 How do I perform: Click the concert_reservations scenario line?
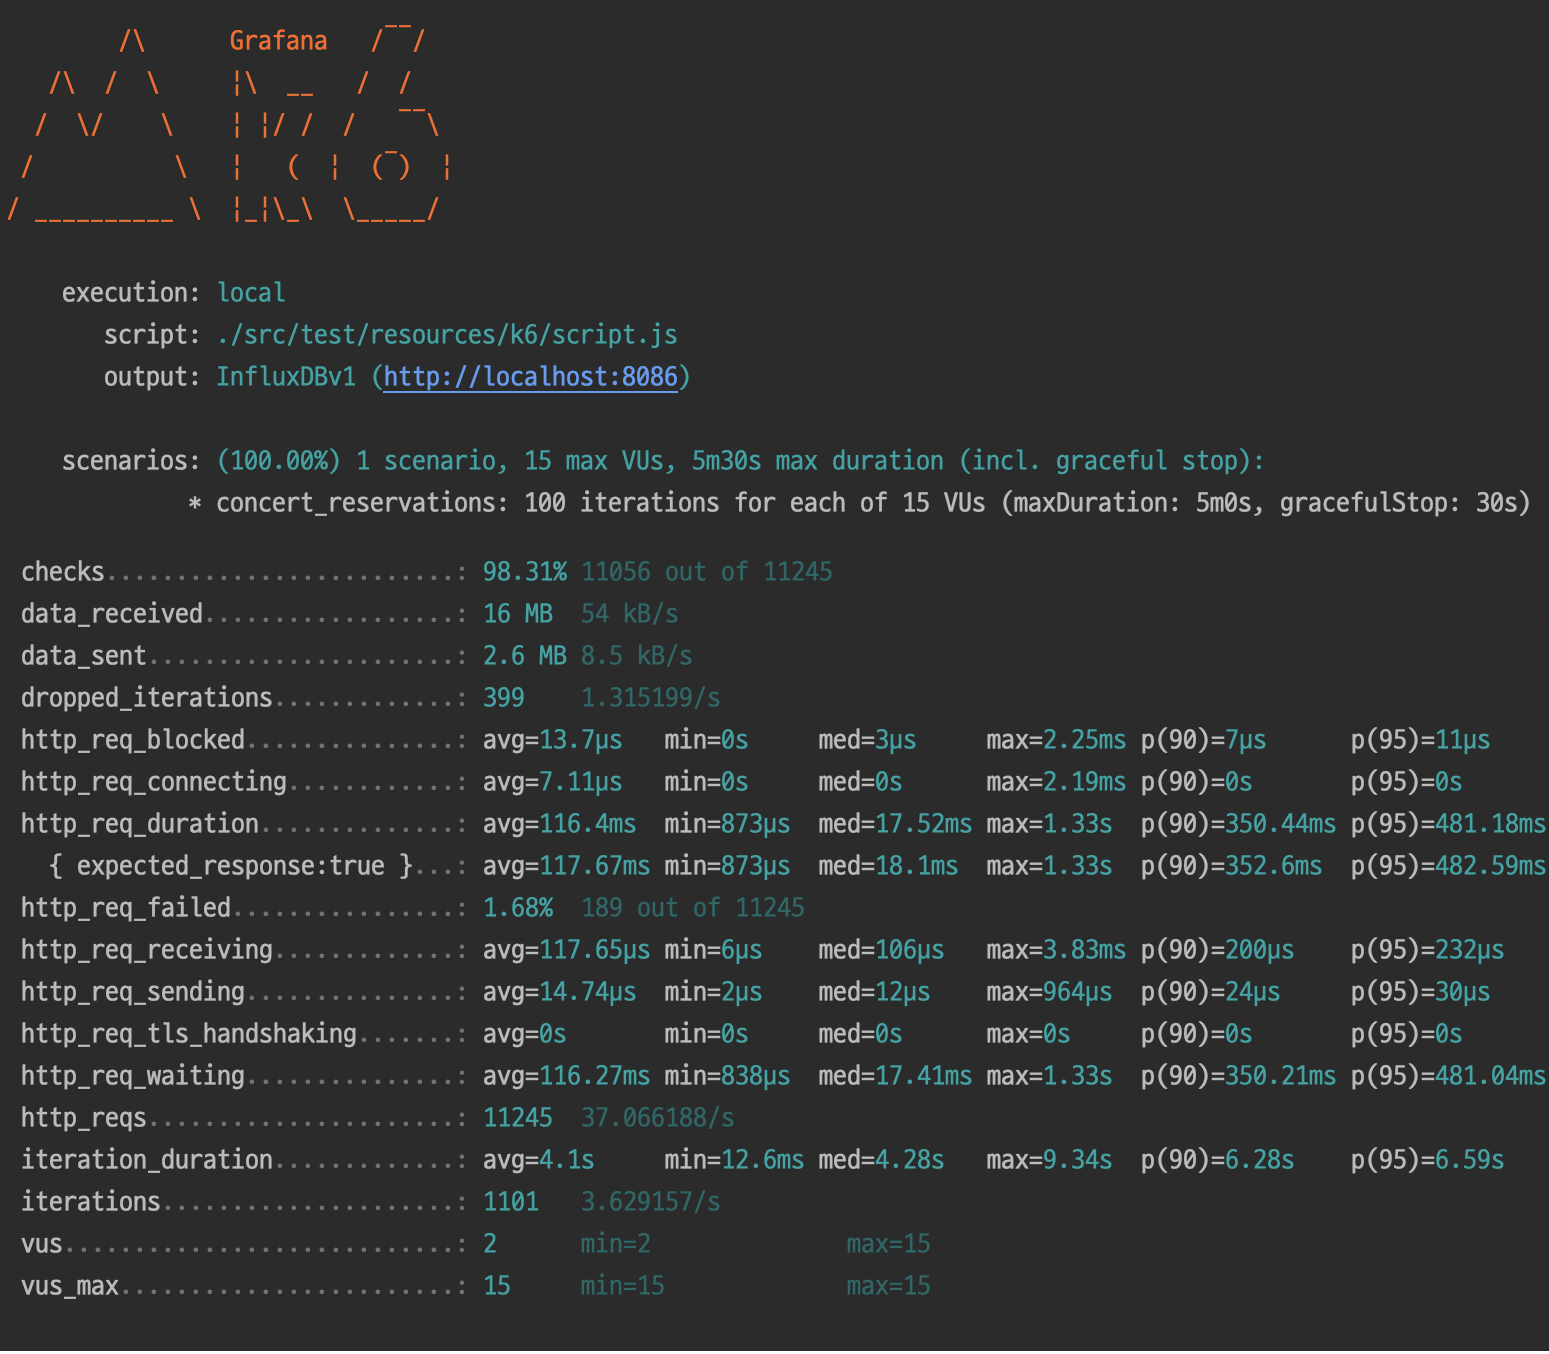click(859, 503)
